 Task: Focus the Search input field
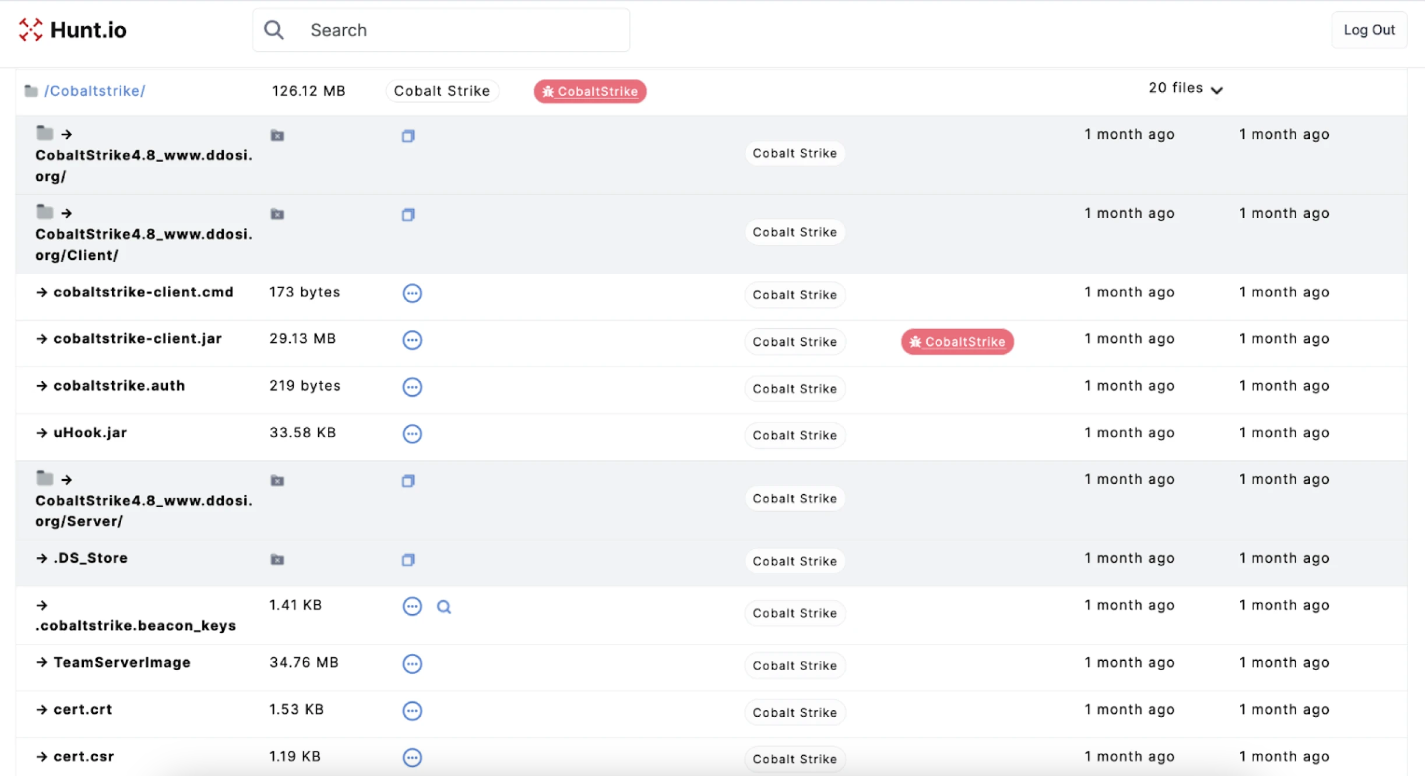pyautogui.click(x=441, y=30)
